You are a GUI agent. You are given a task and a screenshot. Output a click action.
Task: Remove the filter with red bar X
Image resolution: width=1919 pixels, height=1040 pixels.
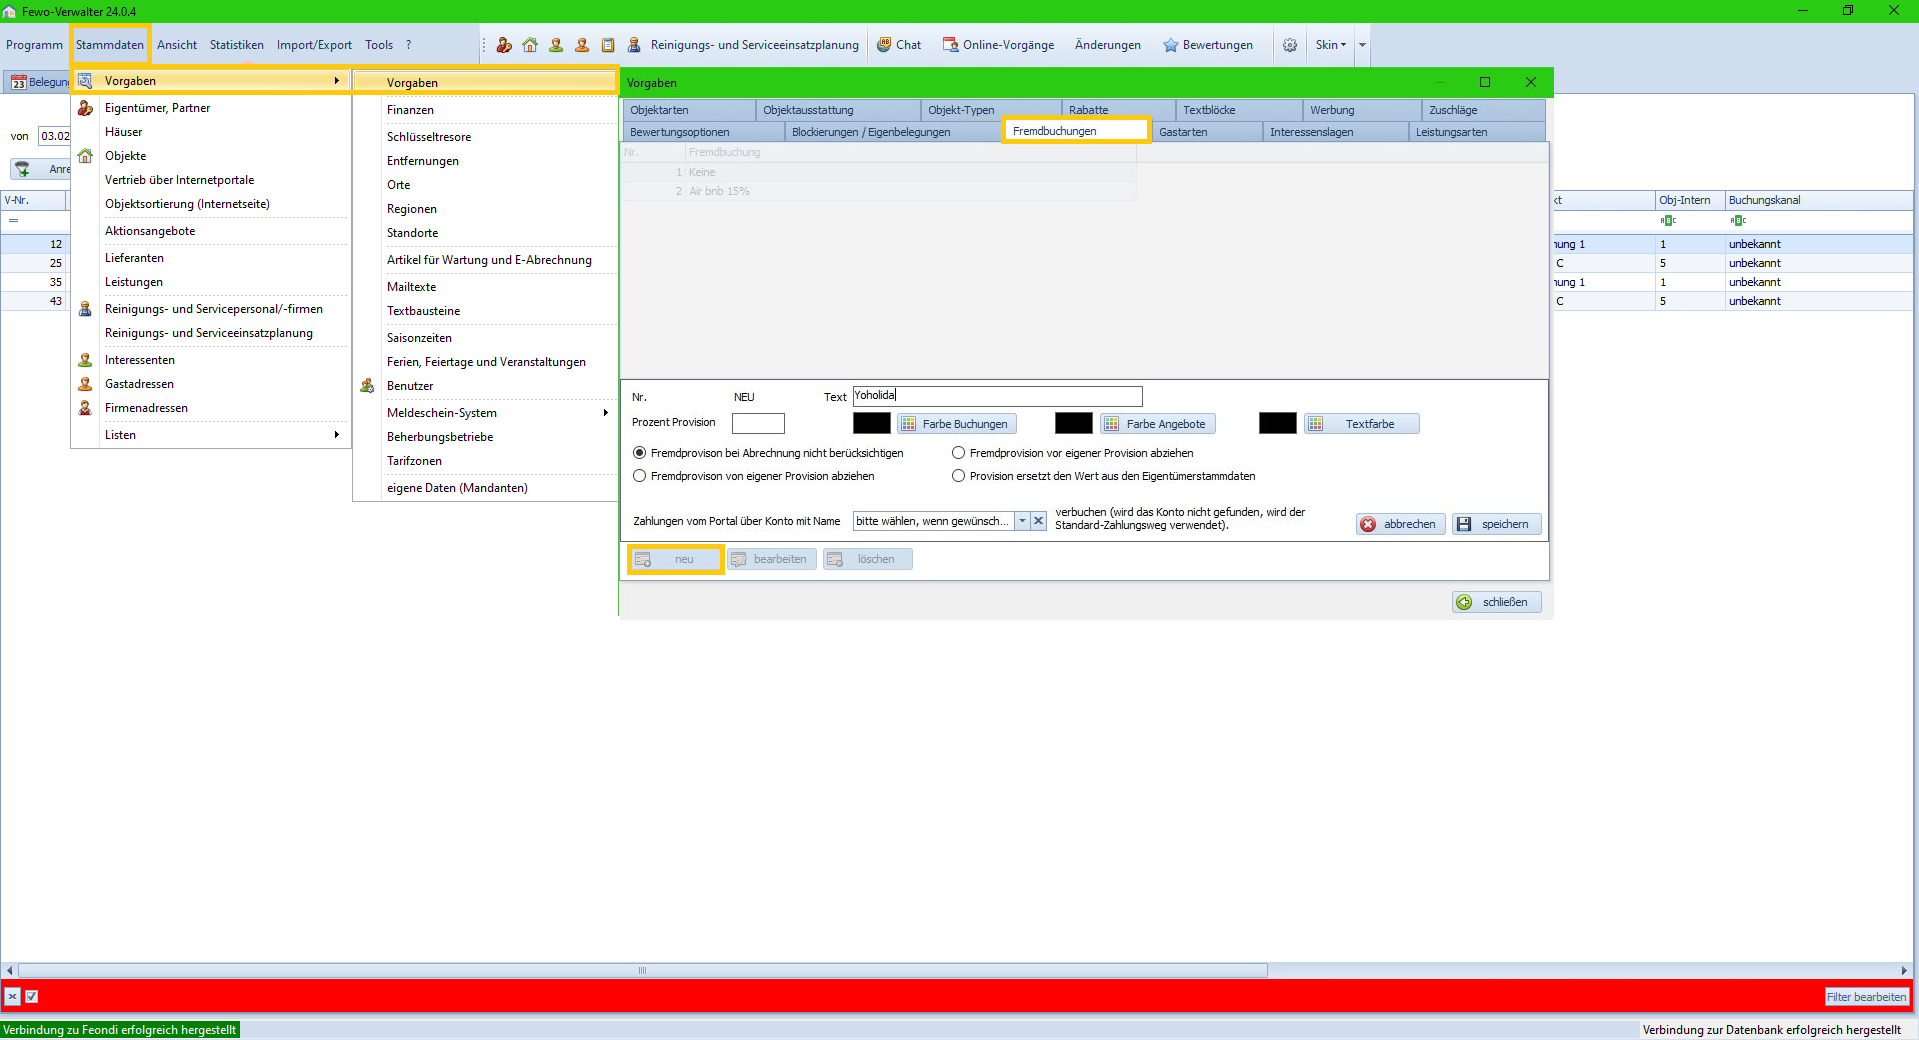[12, 996]
